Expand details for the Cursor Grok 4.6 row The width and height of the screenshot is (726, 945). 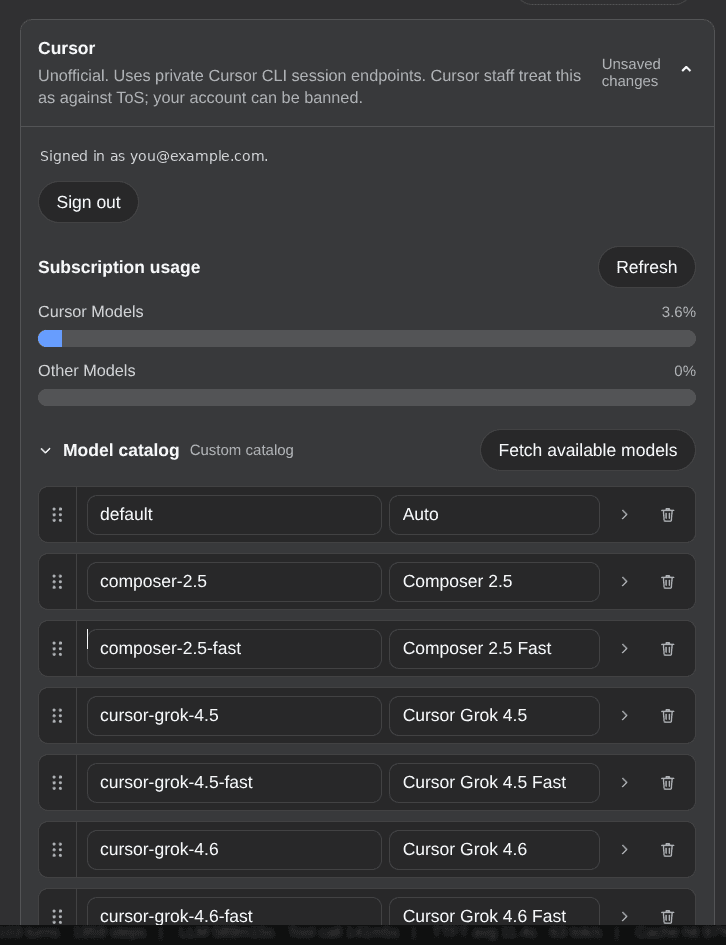coord(624,849)
